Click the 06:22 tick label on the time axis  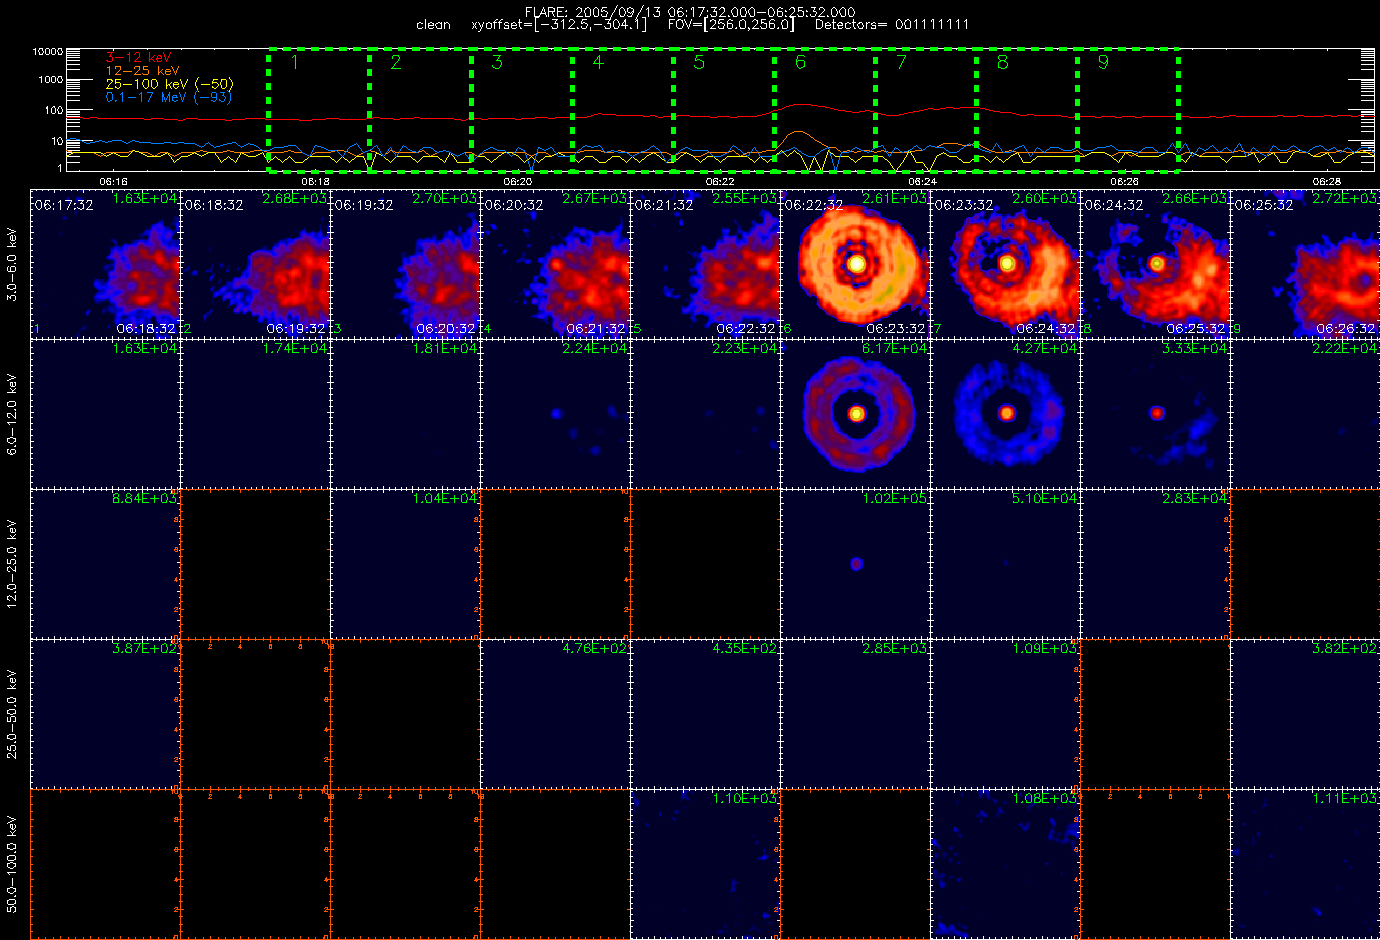pyautogui.click(x=720, y=182)
